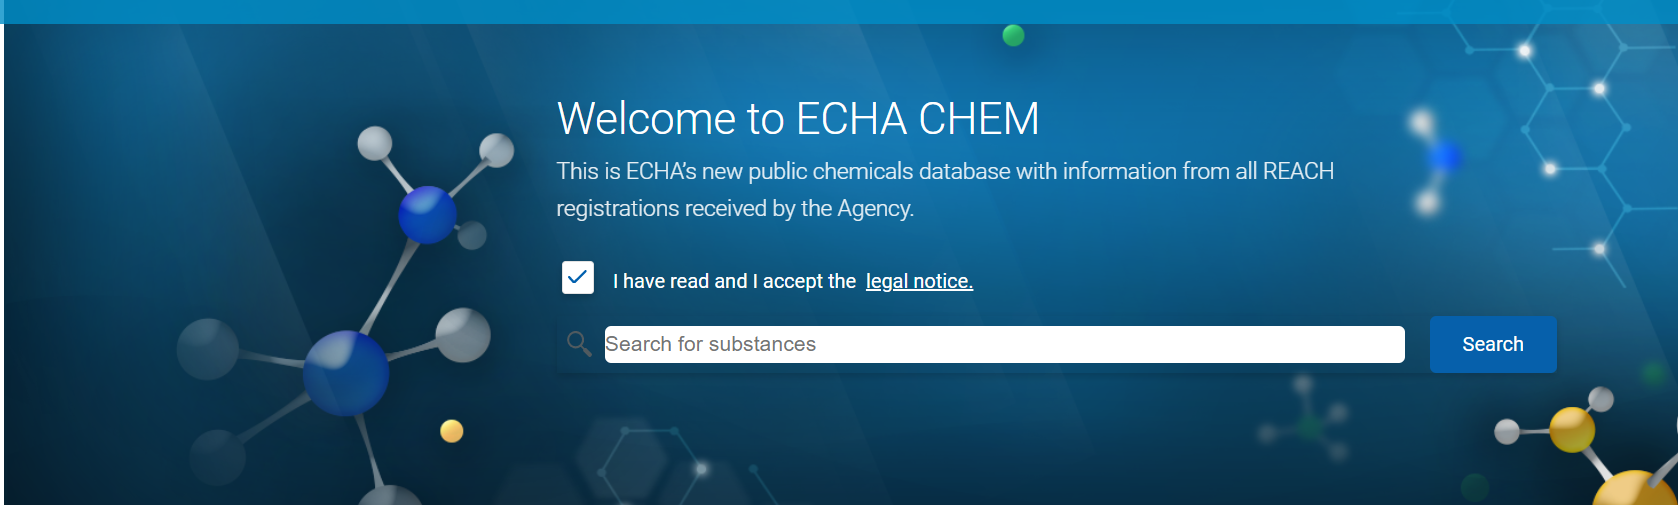Click the light blue bar at page top

coord(839,11)
